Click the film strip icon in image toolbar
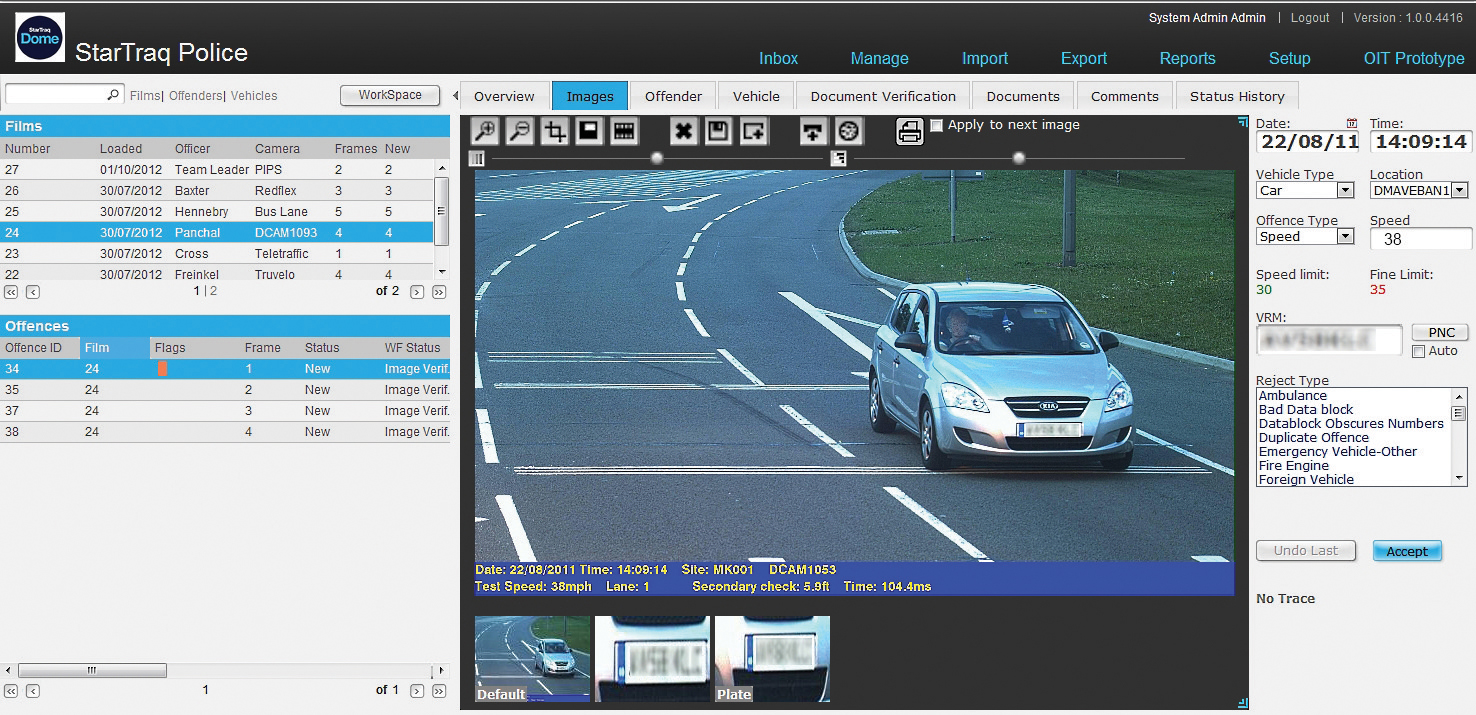The image size is (1476, 715). click(x=625, y=131)
